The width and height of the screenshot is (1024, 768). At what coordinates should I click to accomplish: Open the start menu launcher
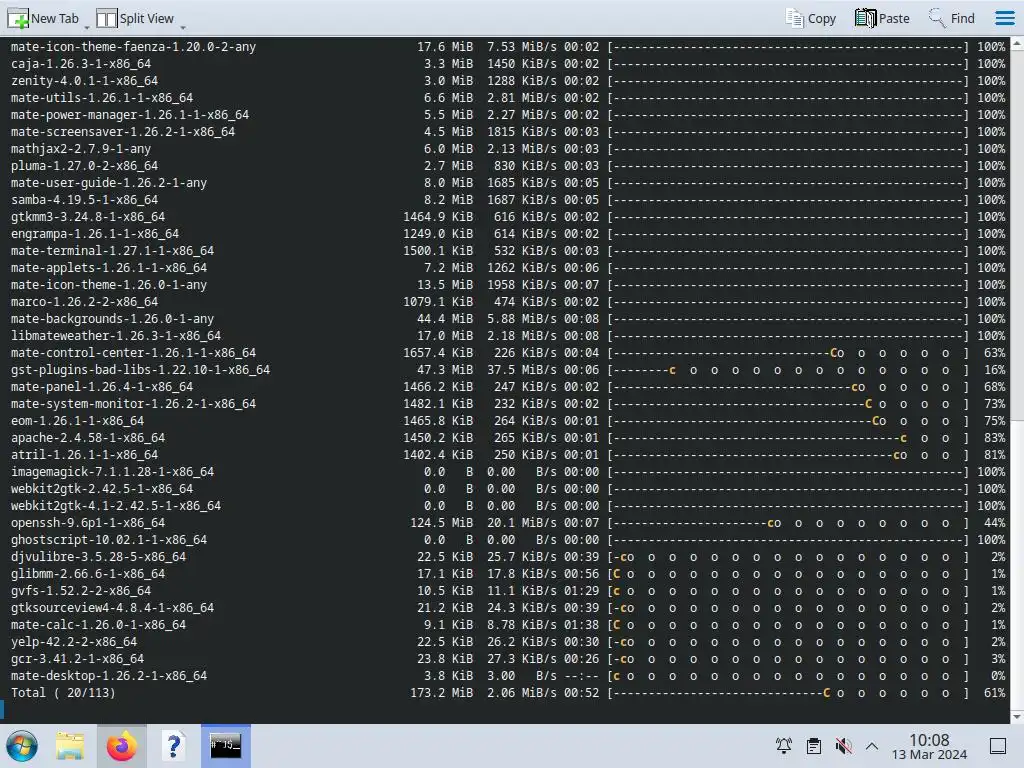click(x=22, y=746)
